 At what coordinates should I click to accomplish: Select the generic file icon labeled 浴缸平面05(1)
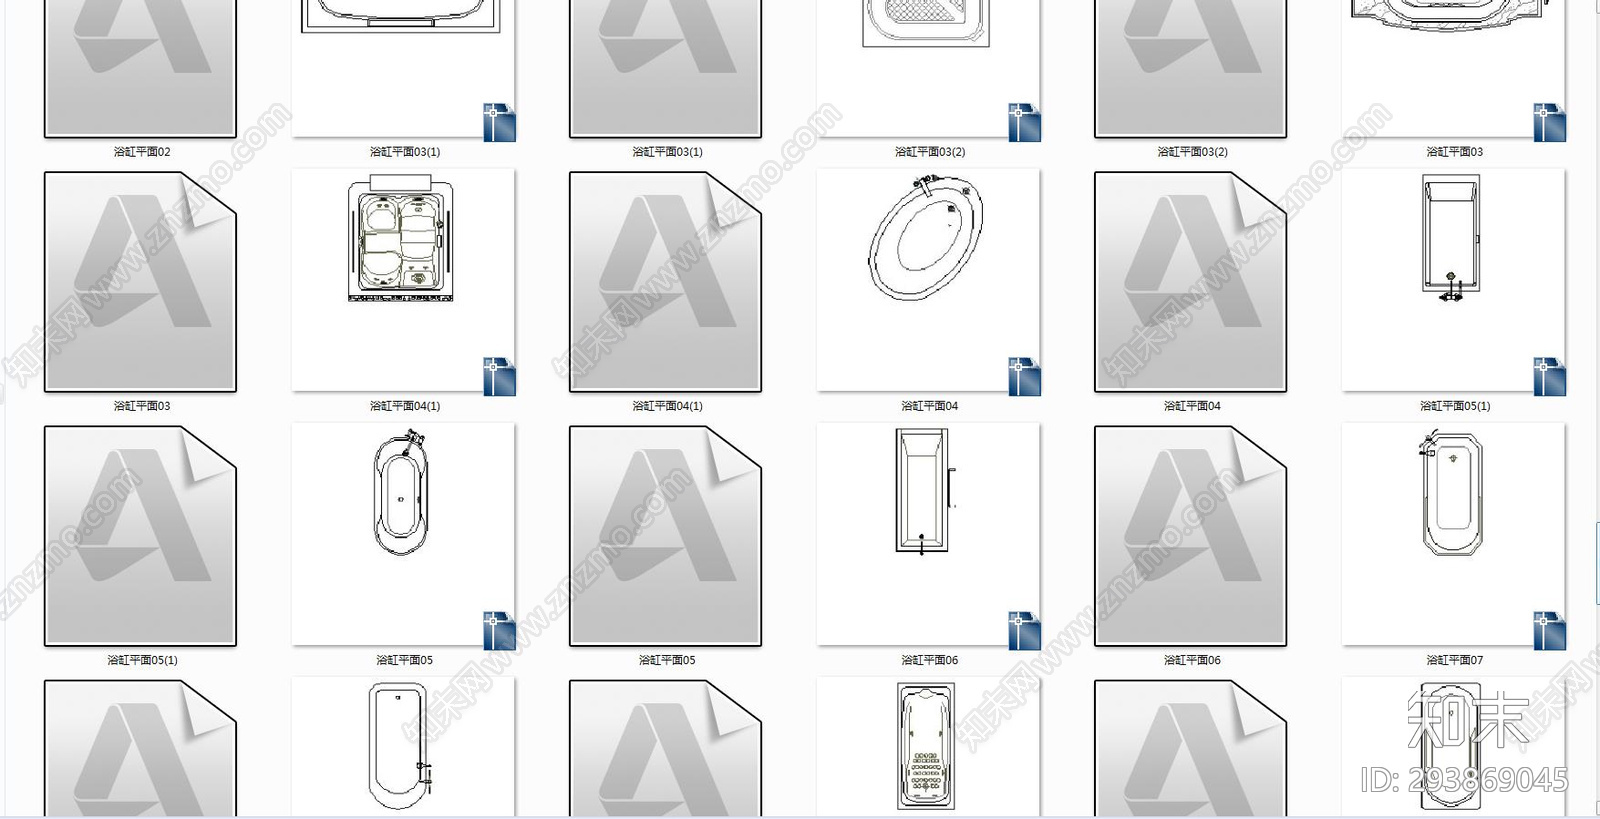point(140,536)
